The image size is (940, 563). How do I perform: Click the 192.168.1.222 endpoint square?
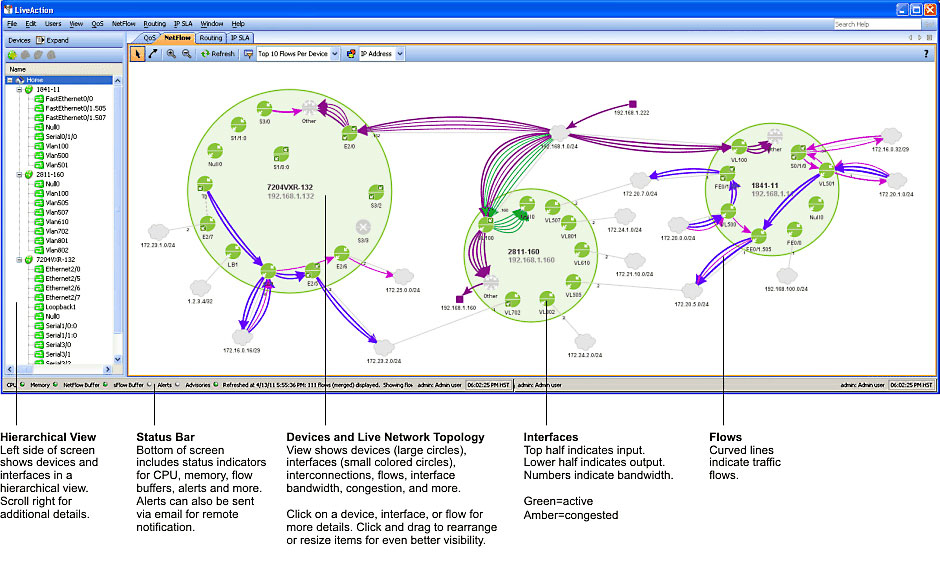[x=632, y=104]
